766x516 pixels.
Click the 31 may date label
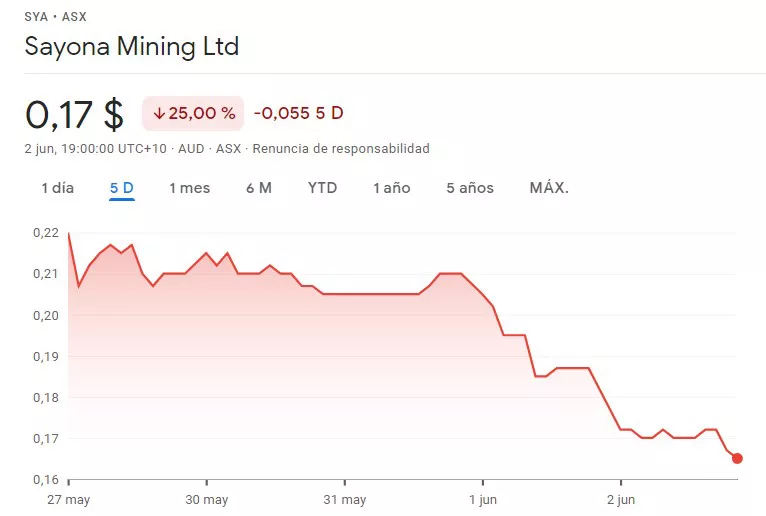coord(344,500)
